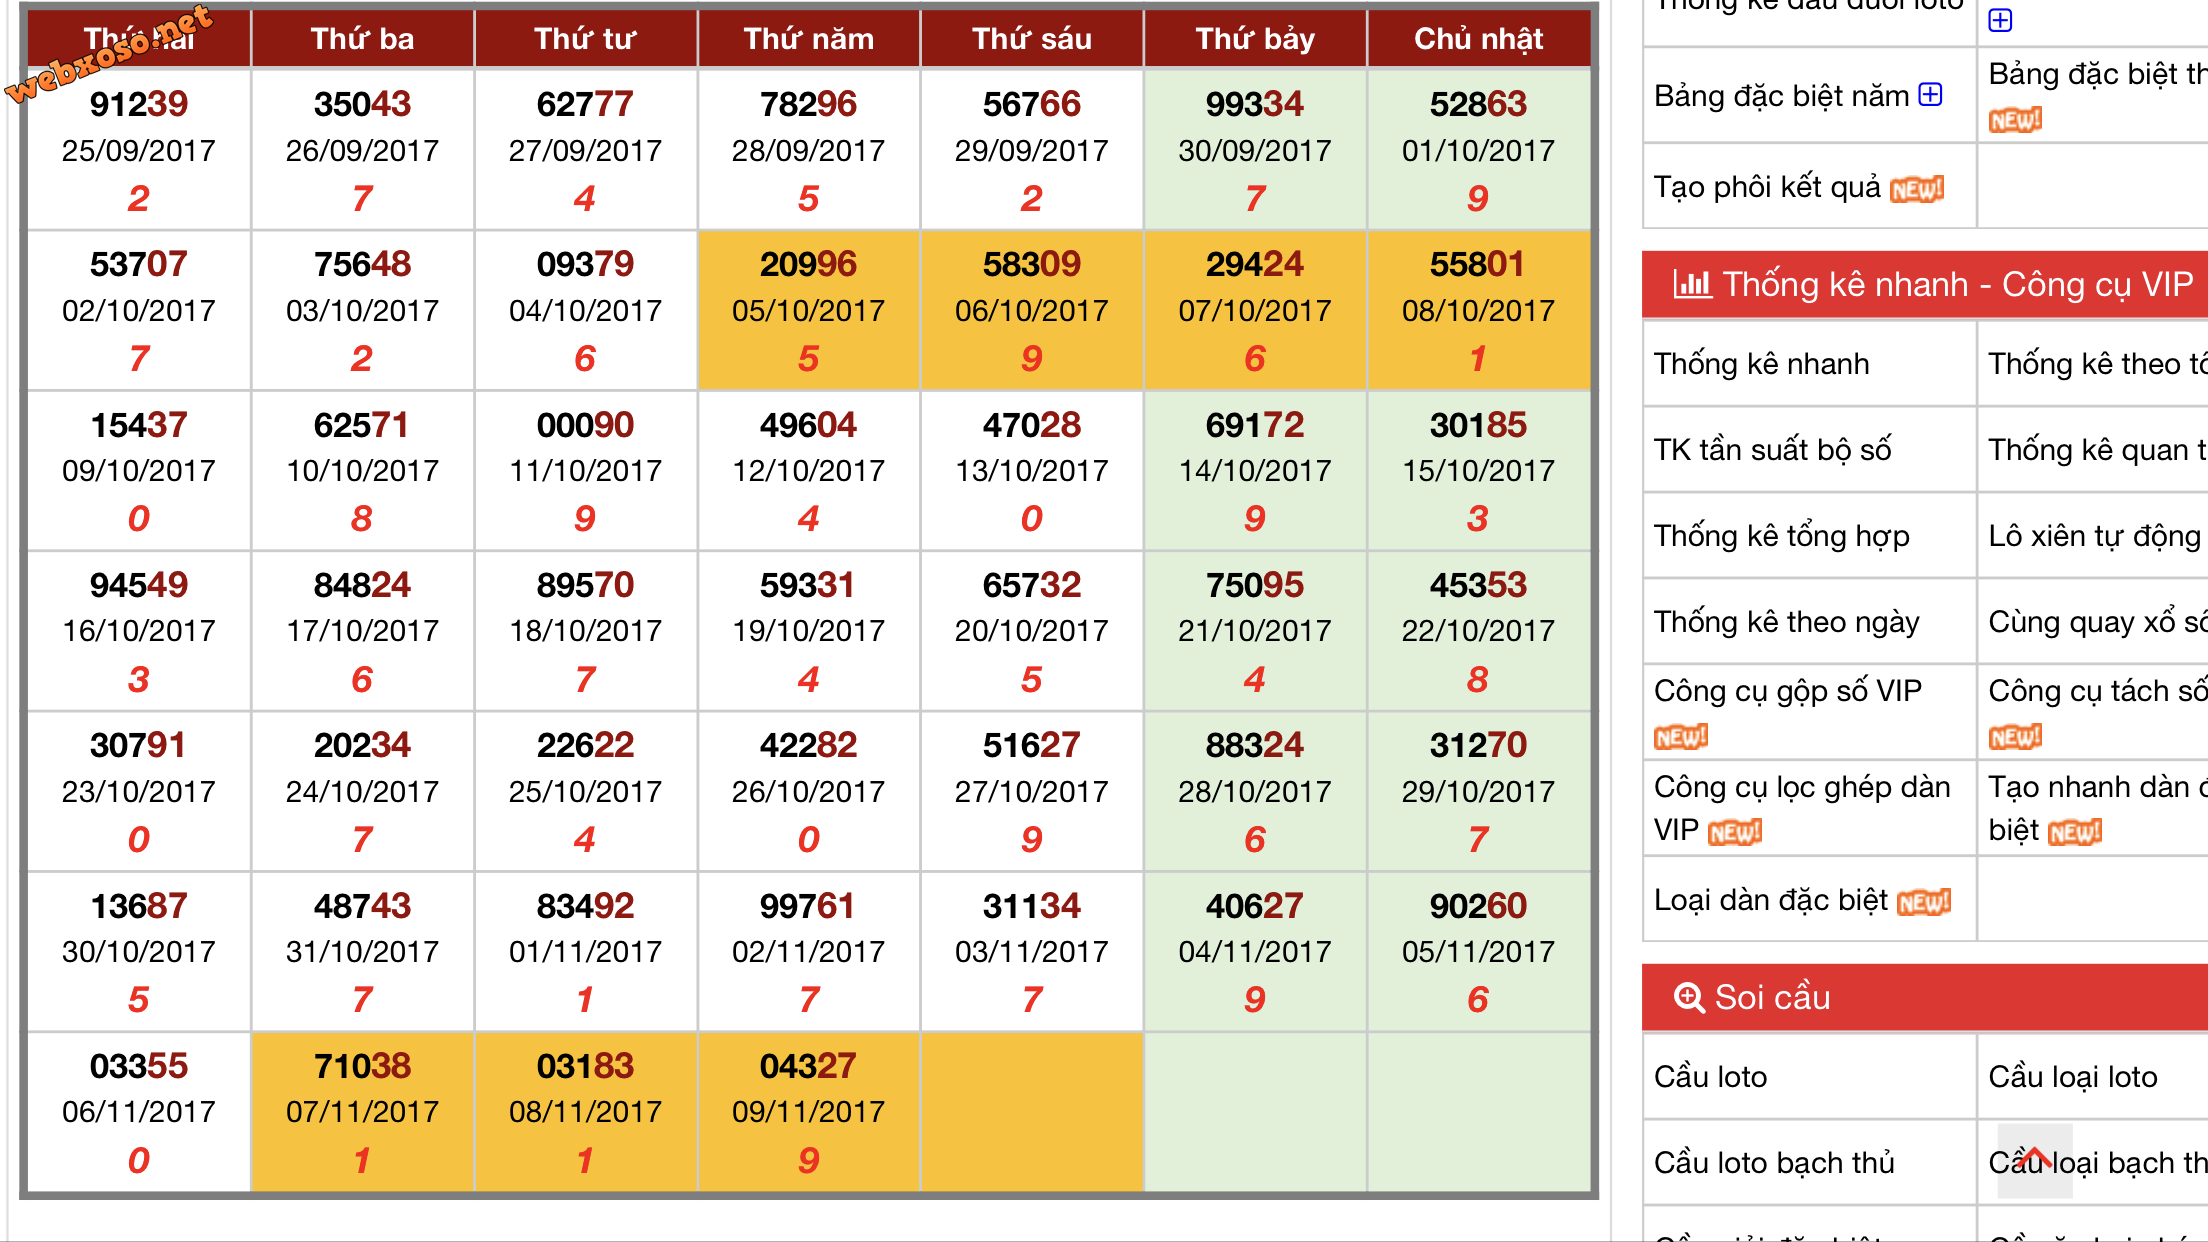The width and height of the screenshot is (2208, 1242).
Task: Click the Thứ tư column header
Action: (x=585, y=38)
